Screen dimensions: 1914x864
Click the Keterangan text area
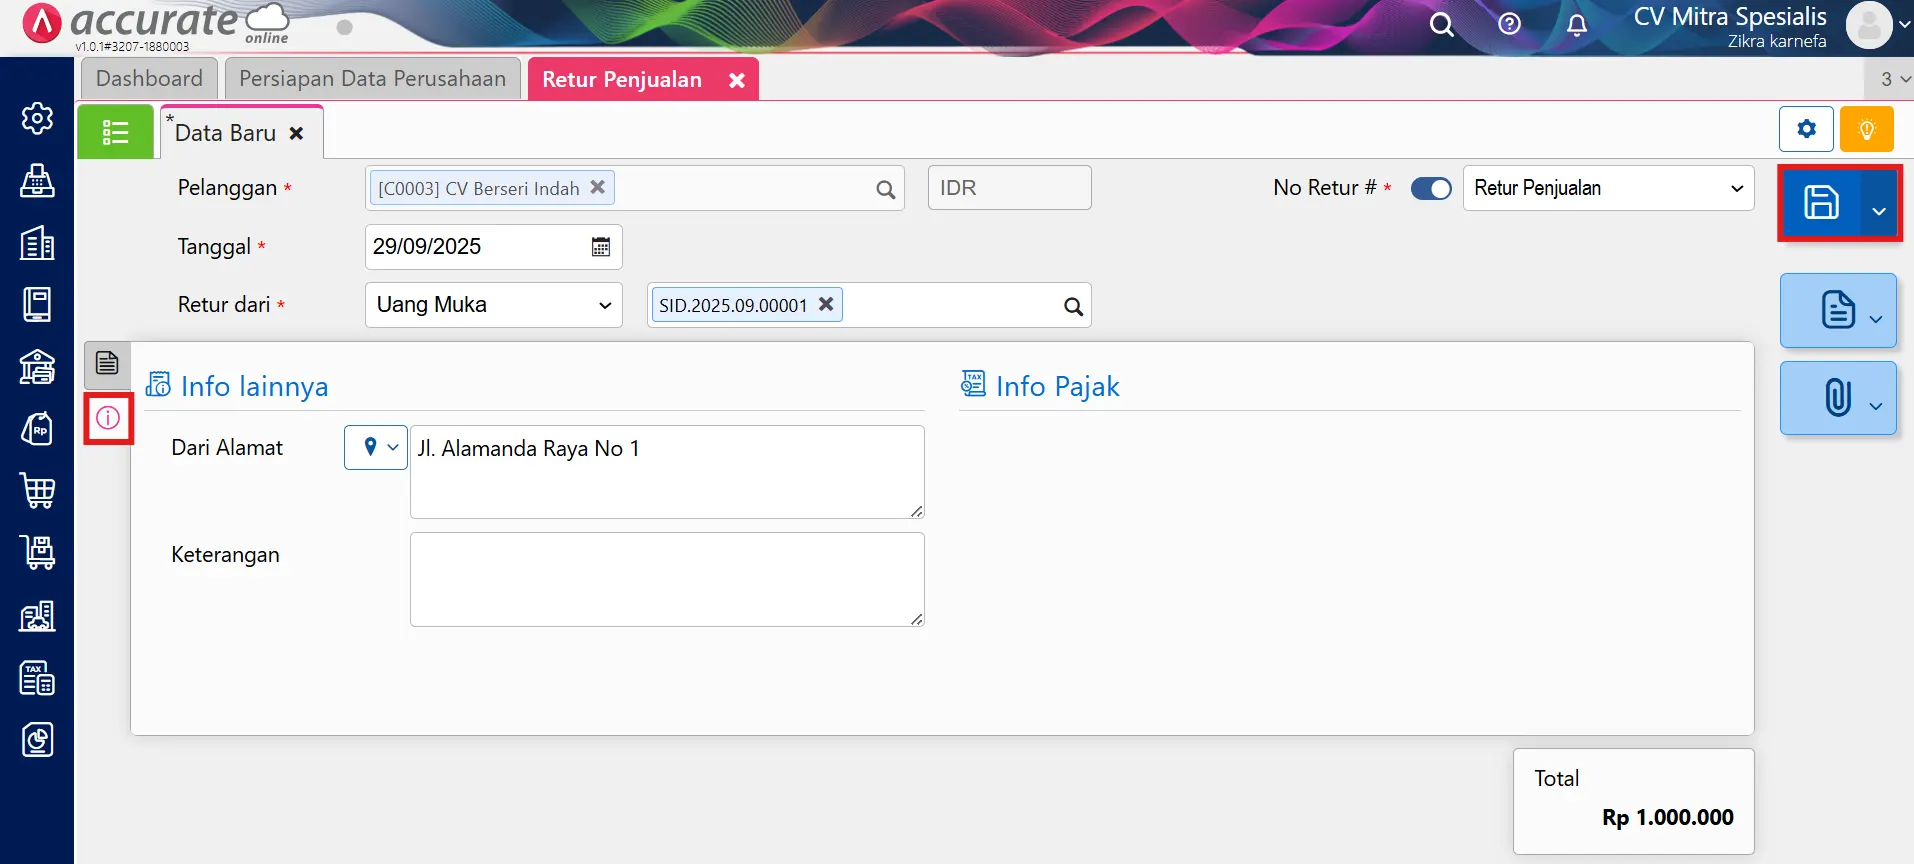click(x=667, y=579)
